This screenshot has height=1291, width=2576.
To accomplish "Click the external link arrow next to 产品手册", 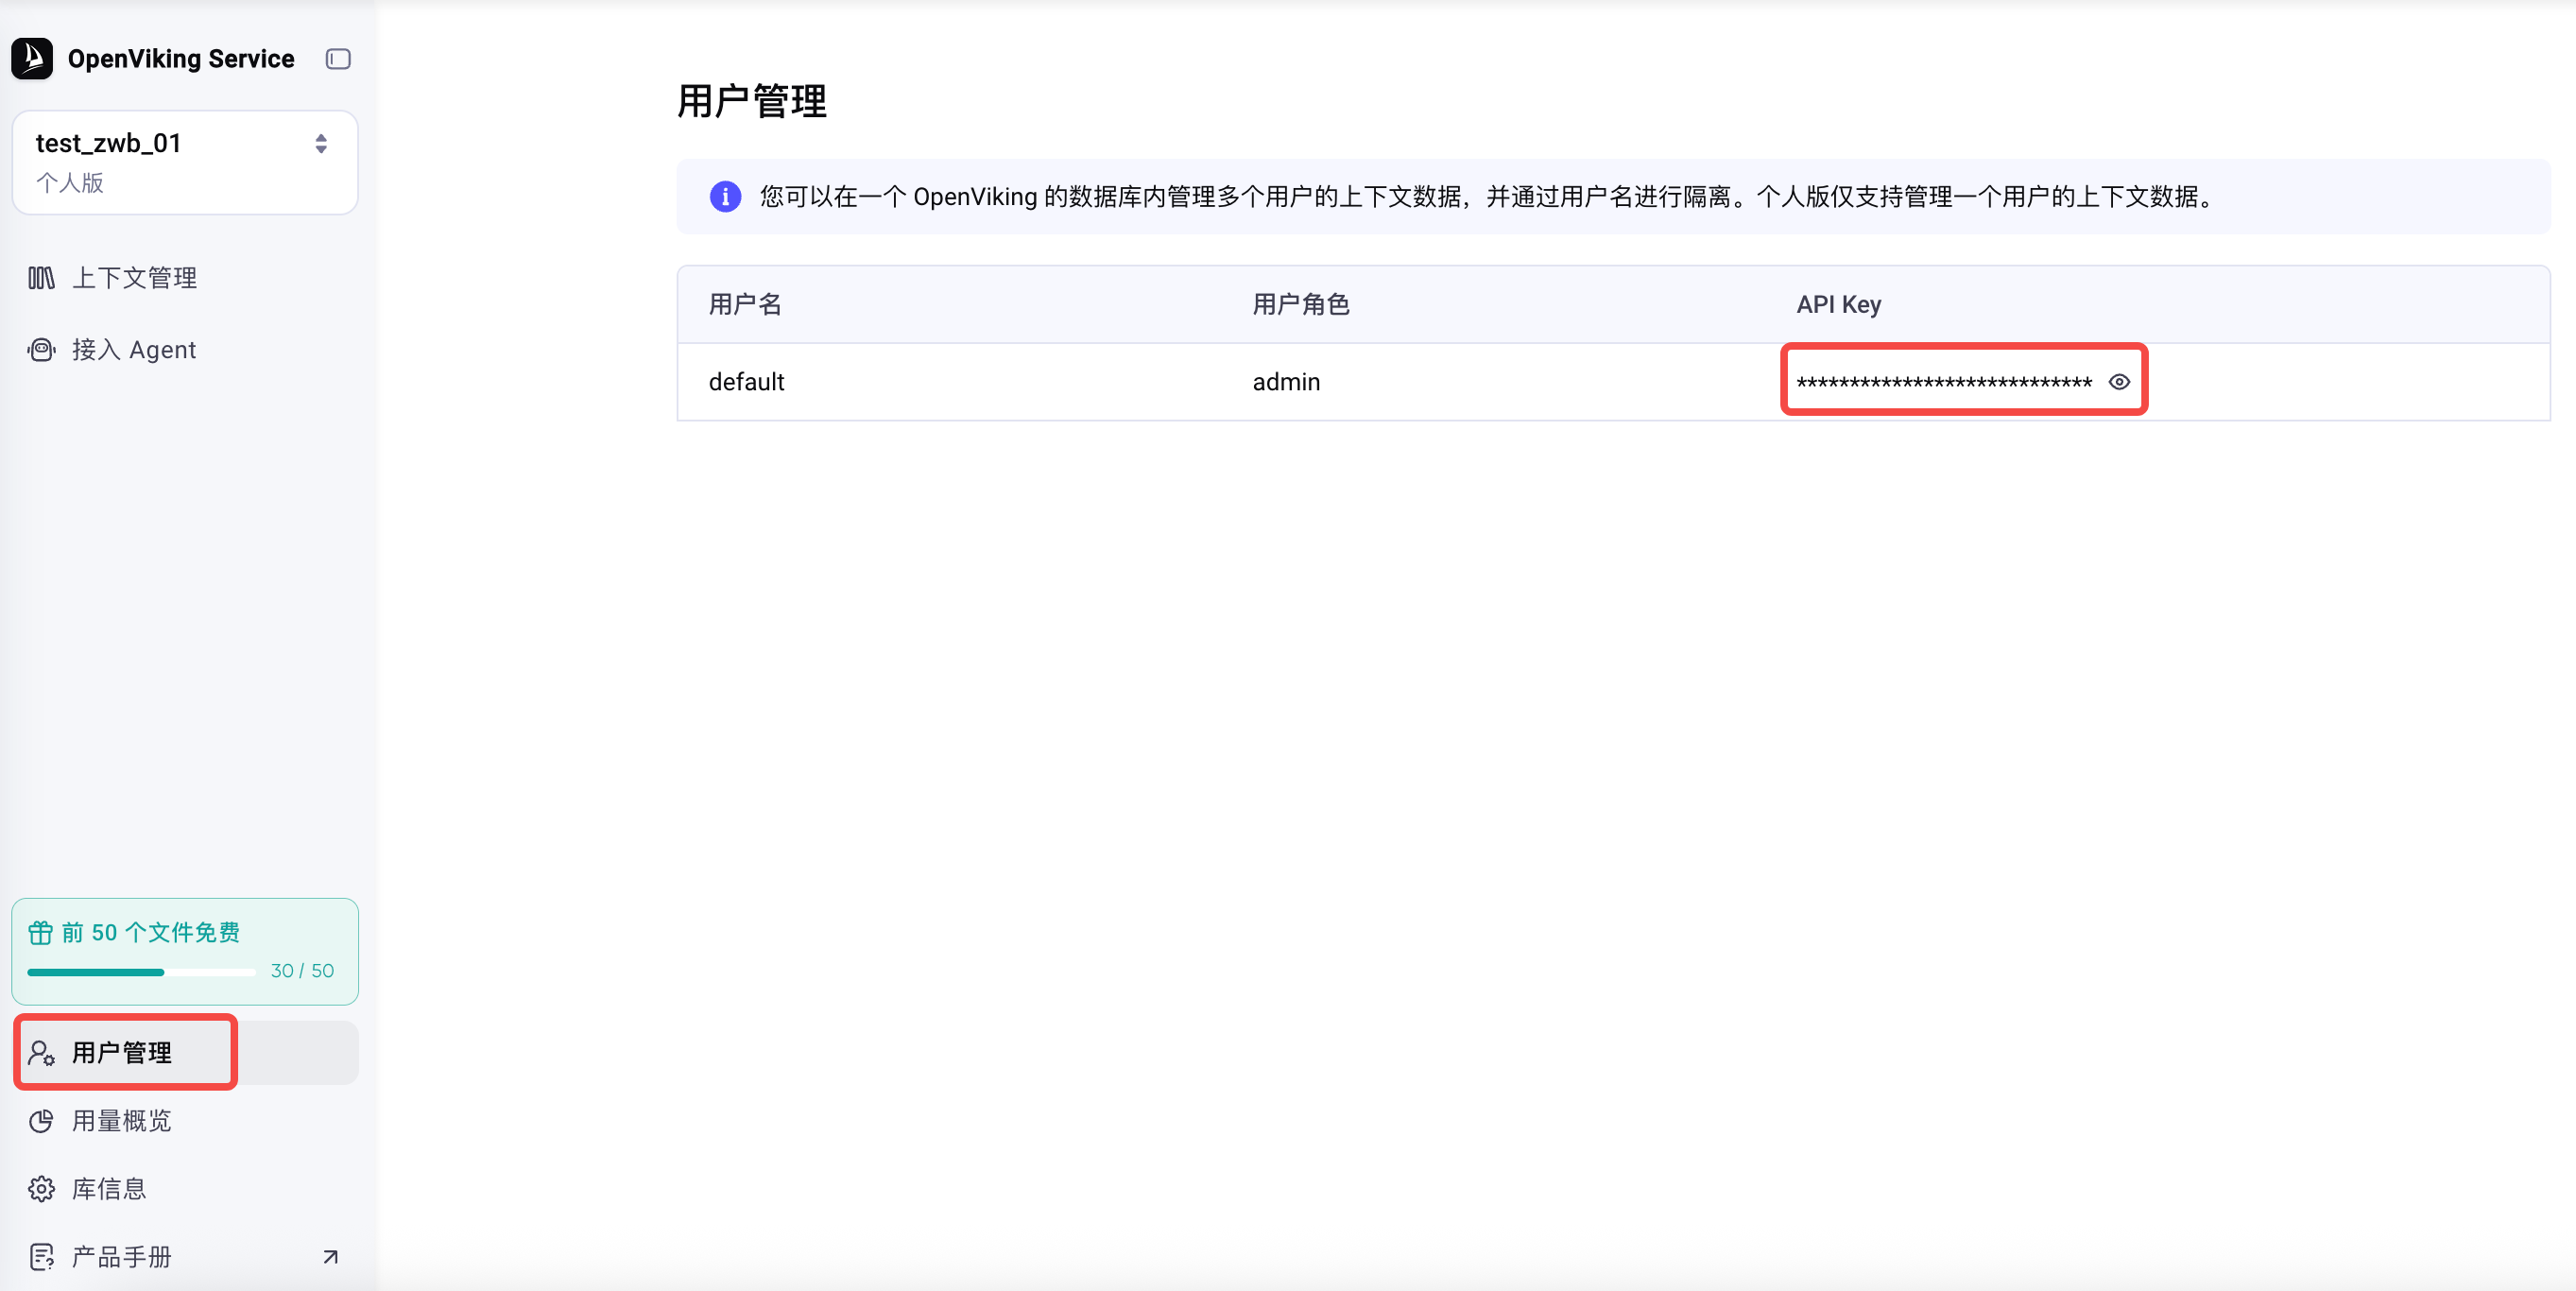I will pyautogui.click(x=330, y=1257).
